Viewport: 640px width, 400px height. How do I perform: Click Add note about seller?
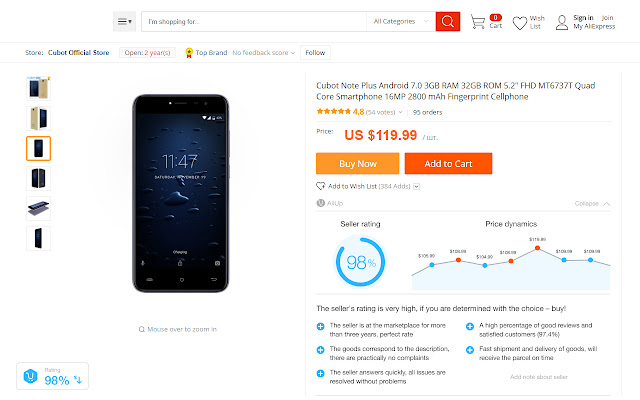(x=538, y=376)
